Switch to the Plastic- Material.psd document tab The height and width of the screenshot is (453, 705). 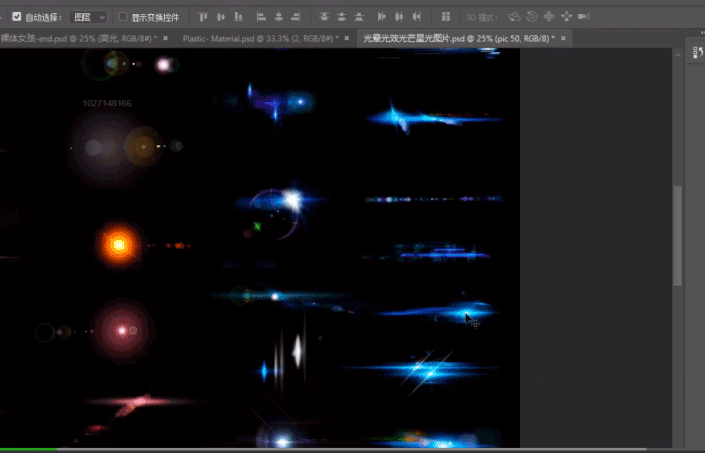click(x=260, y=39)
